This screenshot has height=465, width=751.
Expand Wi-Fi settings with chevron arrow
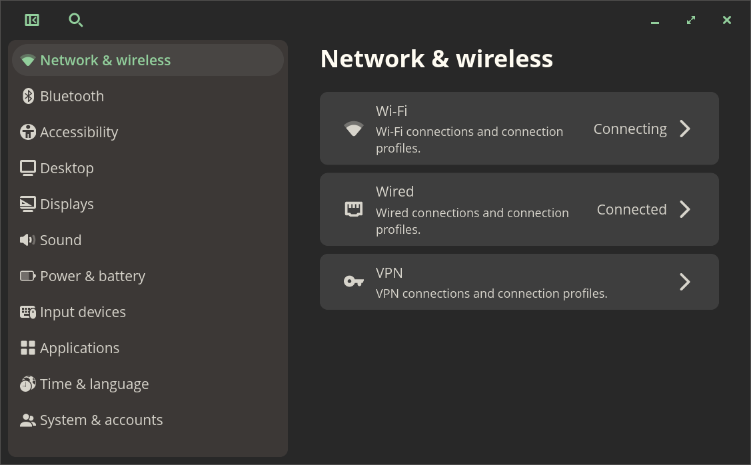[685, 129]
